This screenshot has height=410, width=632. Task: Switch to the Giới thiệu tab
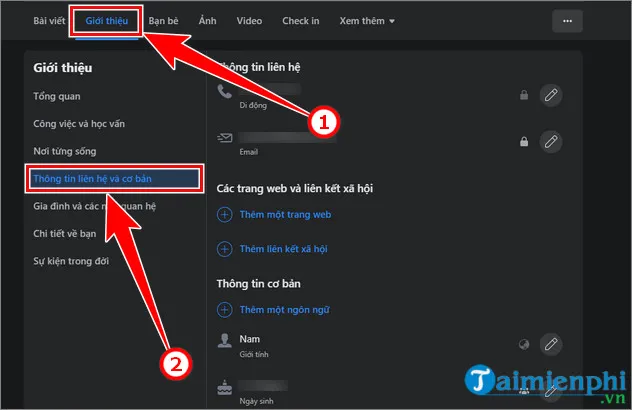point(106,21)
